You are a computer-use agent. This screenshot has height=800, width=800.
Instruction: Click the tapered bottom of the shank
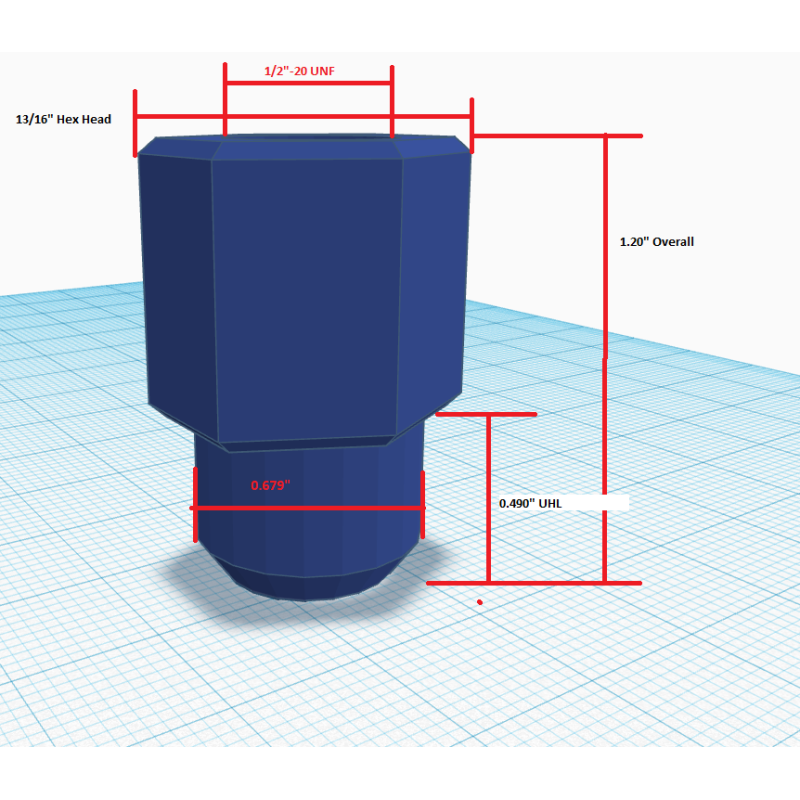click(305, 584)
